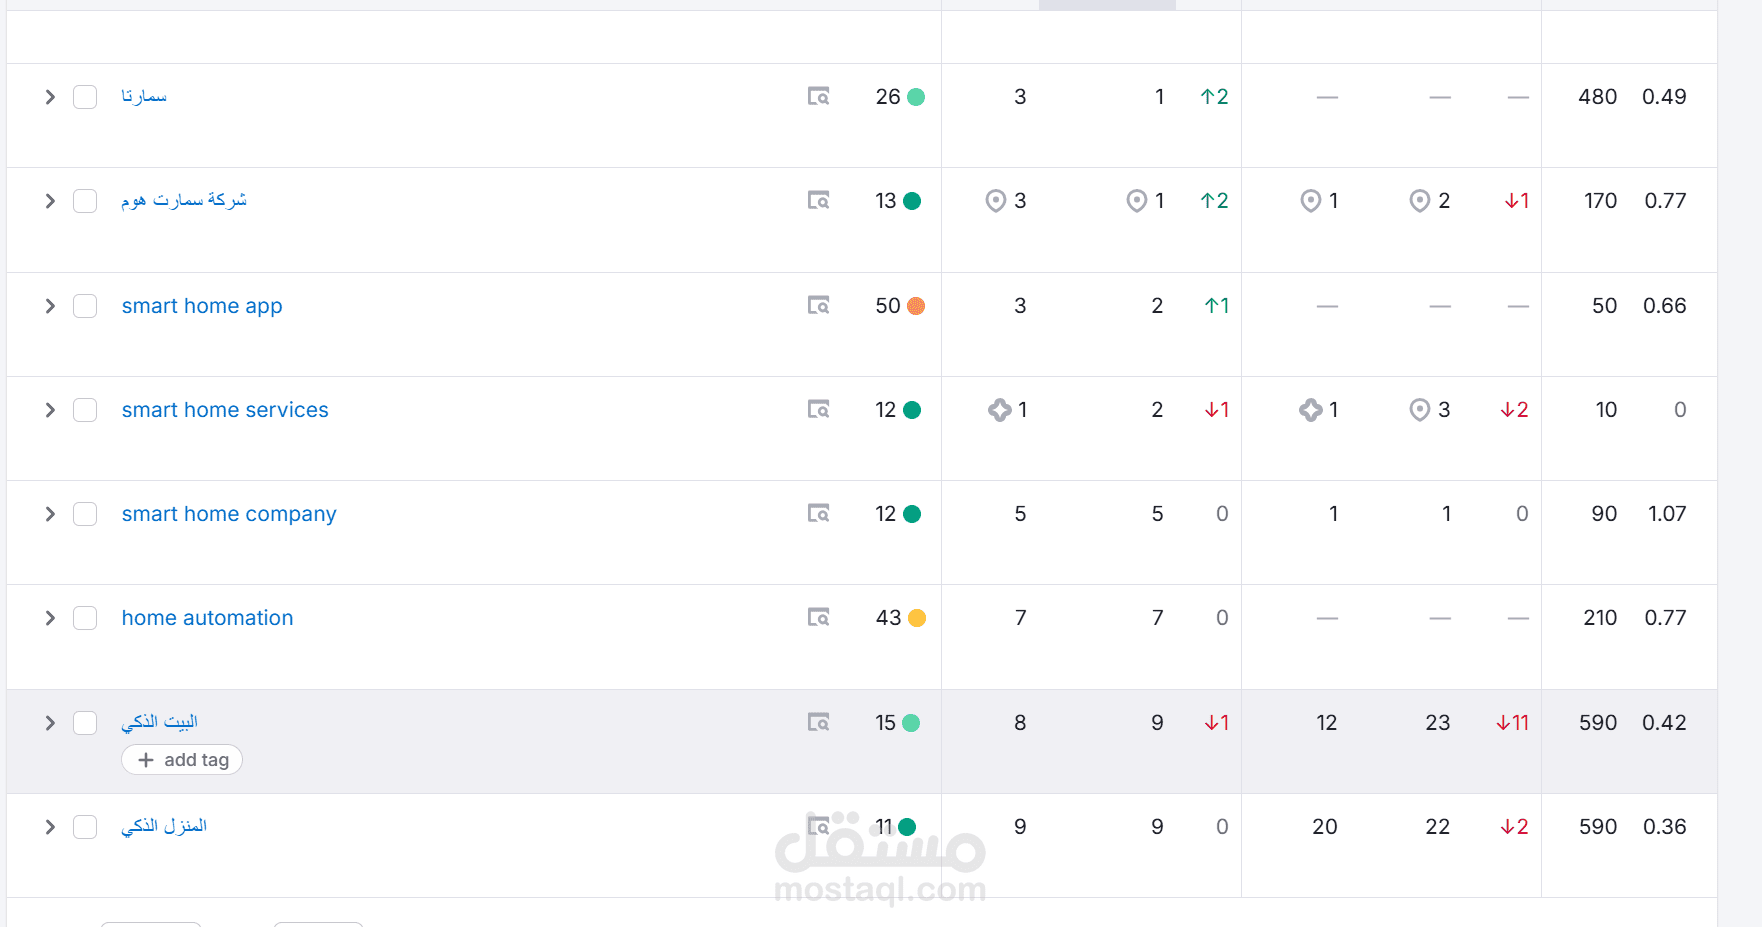Expand the smart home services row

50,410
